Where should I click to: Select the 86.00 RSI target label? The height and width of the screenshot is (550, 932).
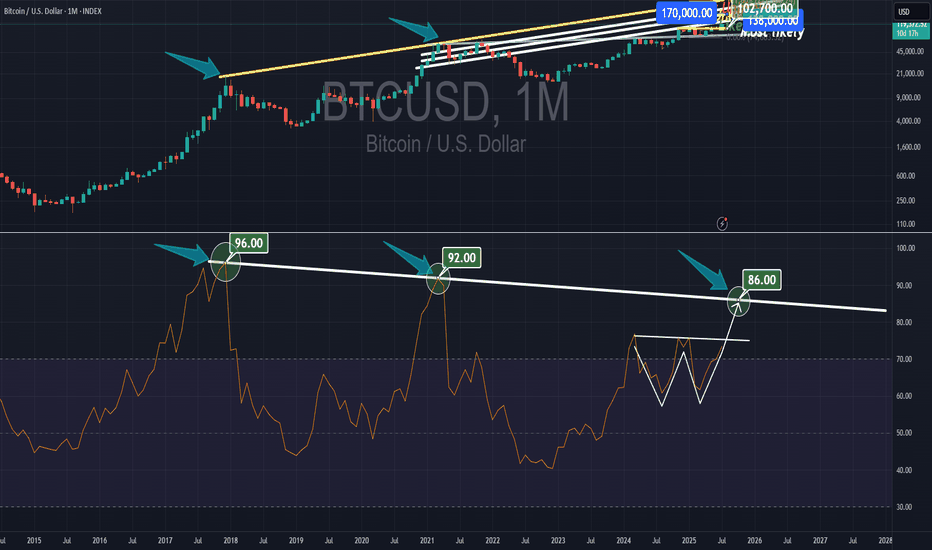coord(762,280)
